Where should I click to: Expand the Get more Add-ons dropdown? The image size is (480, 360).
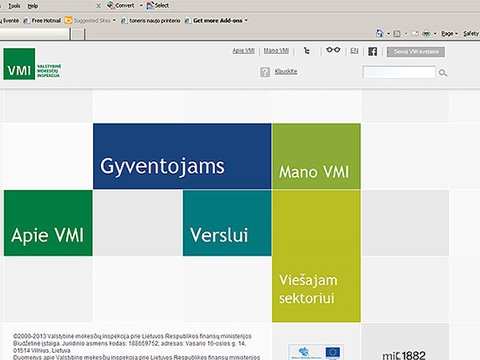pyautogui.click(x=246, y=20)
